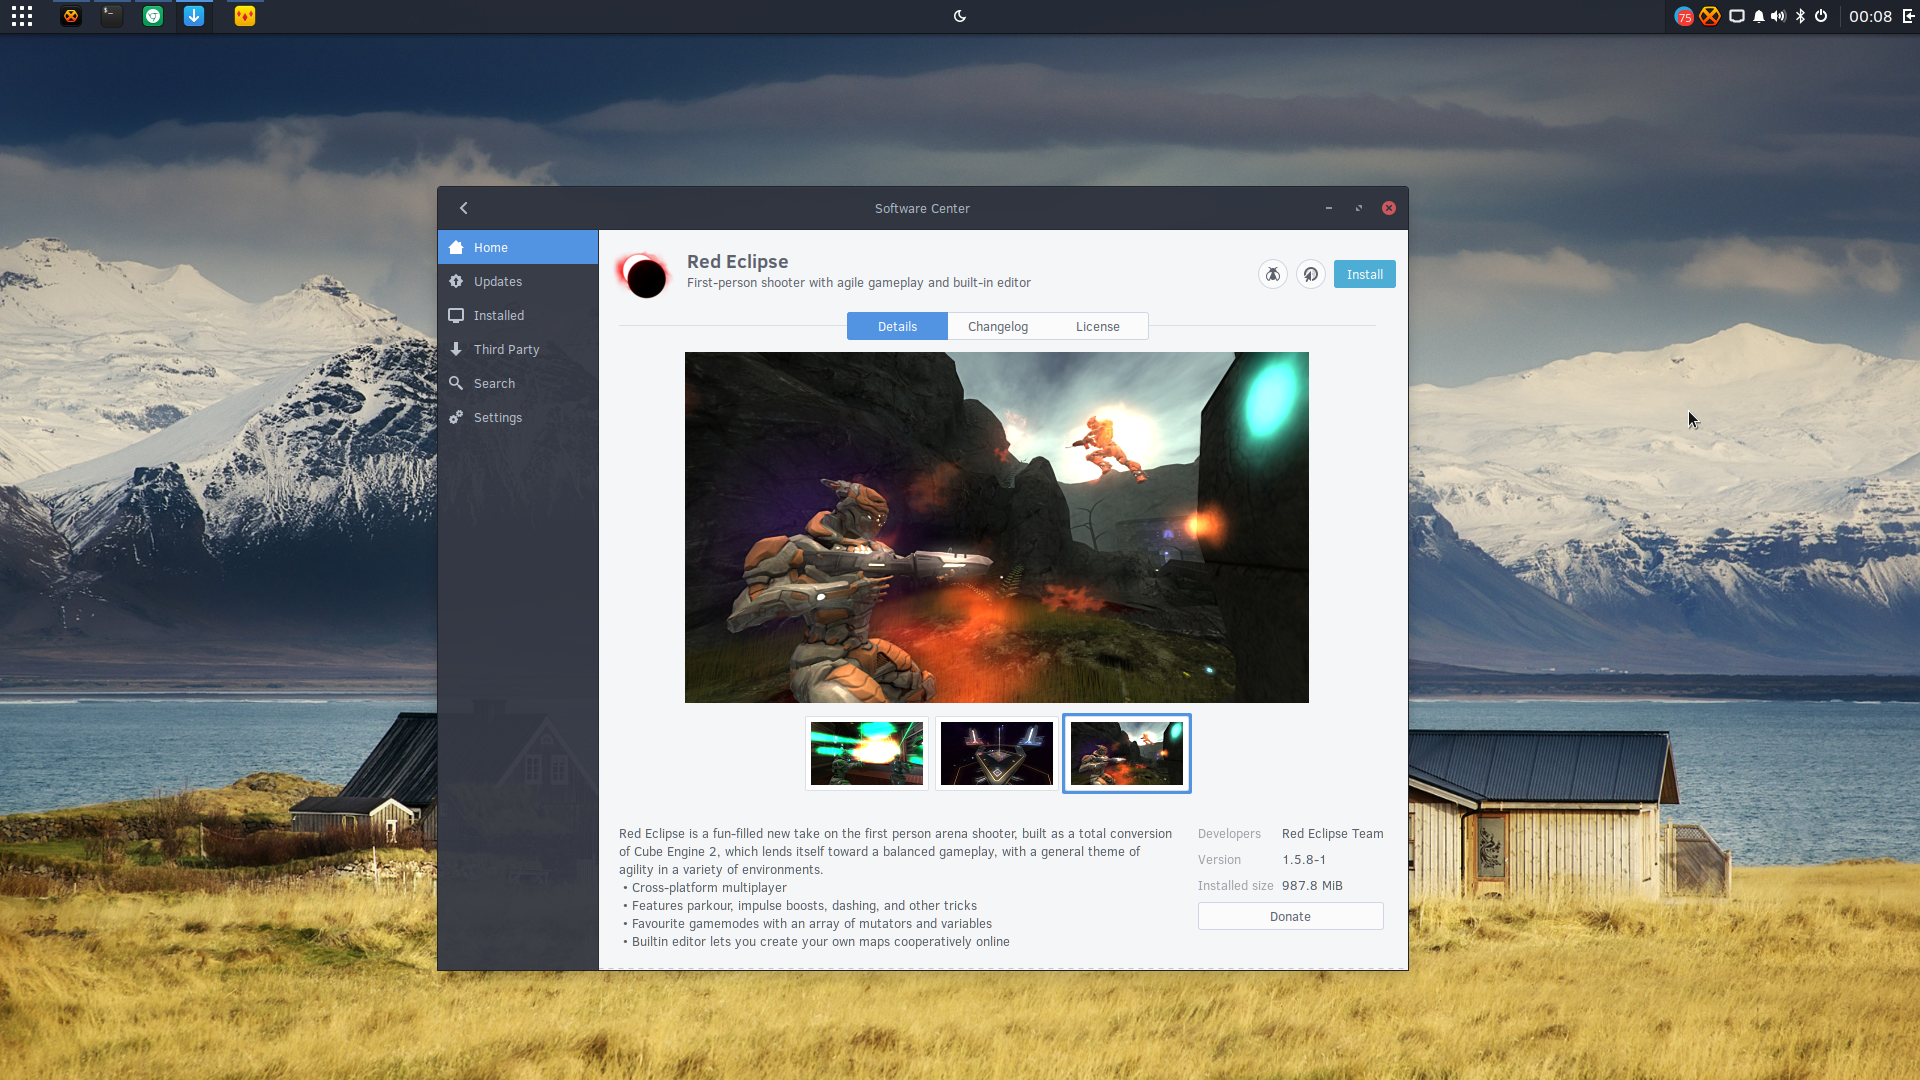Click the round support icon beside Install
1920x1080 pixels.
[x=1310, y=274]
